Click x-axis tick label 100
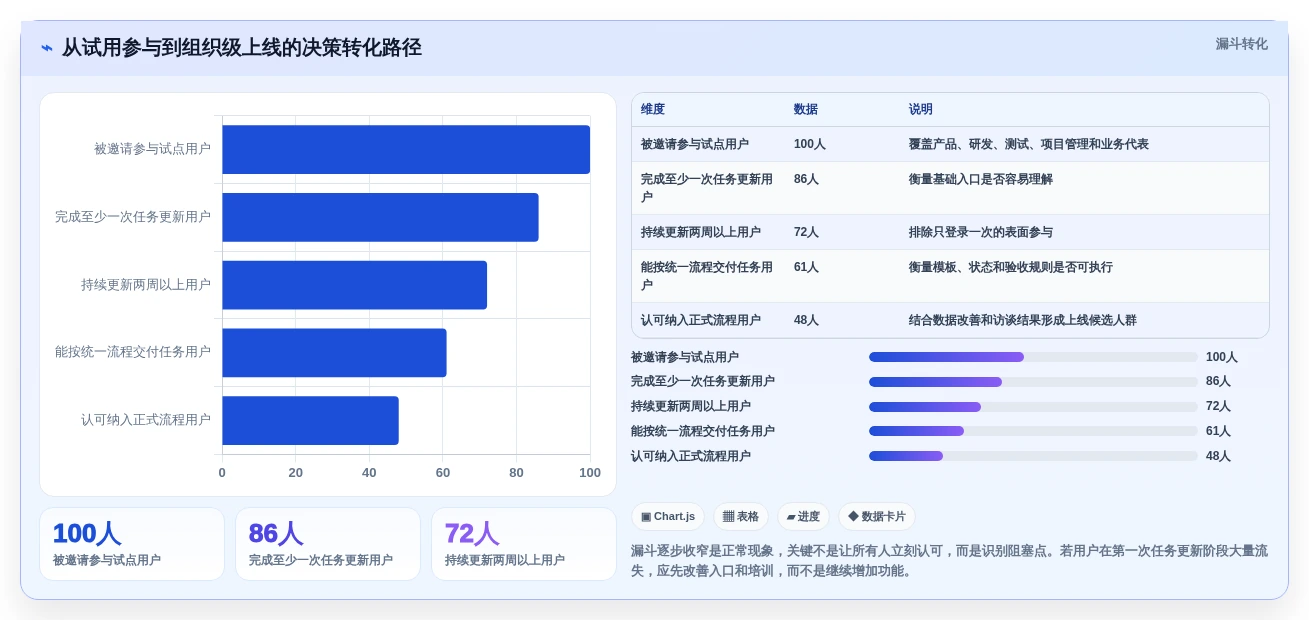Image resolution: width=1309 pixels, height=620 pixels. tap(590, 473)
